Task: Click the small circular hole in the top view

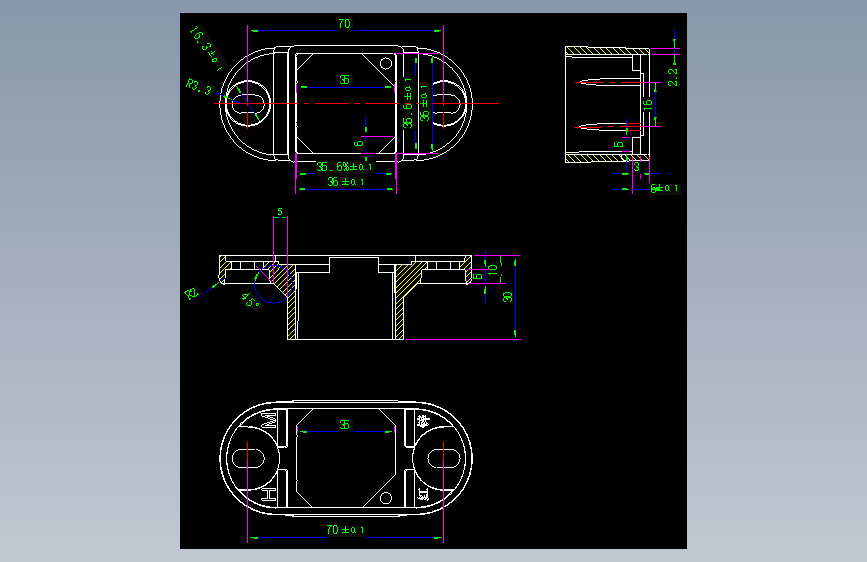Action: tap(386, 63)
